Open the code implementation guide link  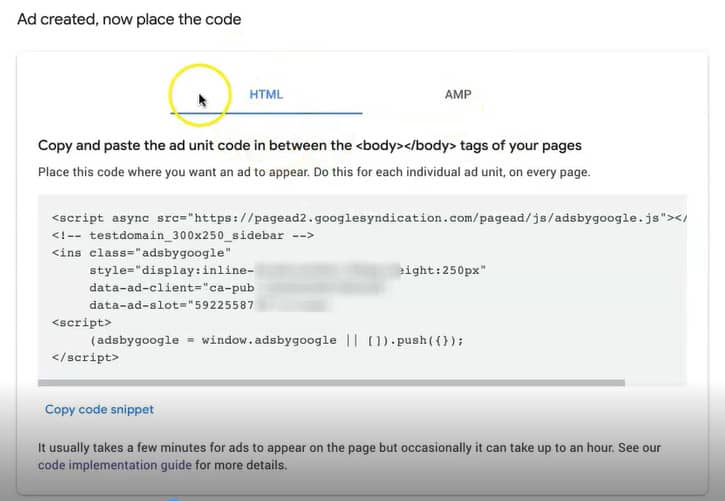click(x=115, y=465)
